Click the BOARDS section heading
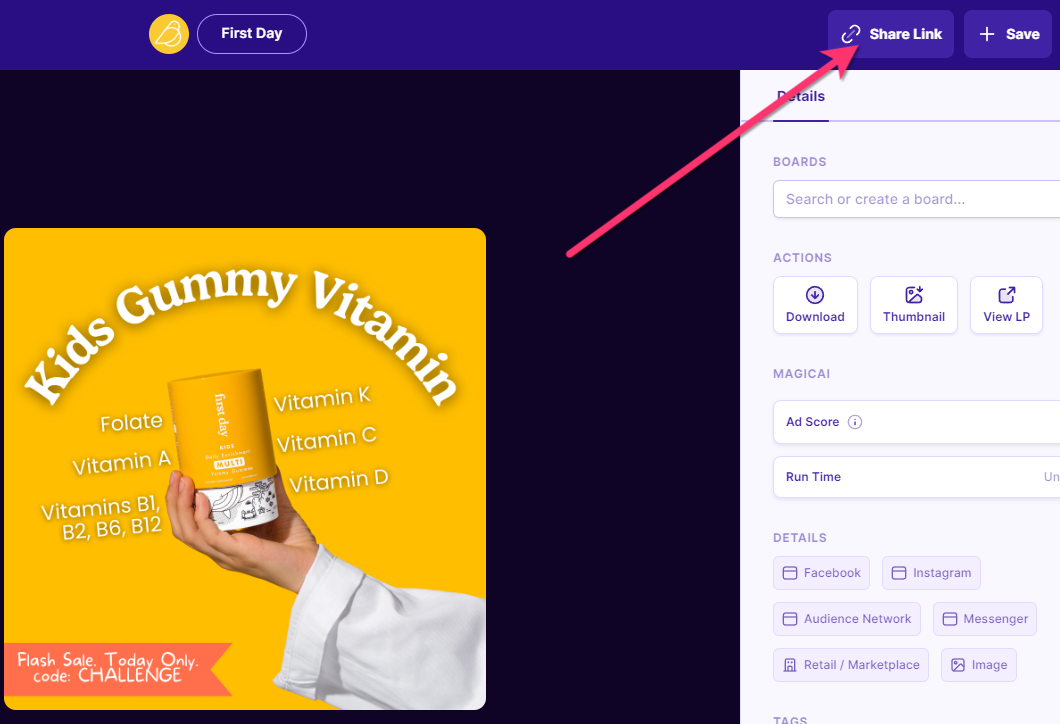Image resolution: width=1060 pixels, height=724 pixels. 799,162
